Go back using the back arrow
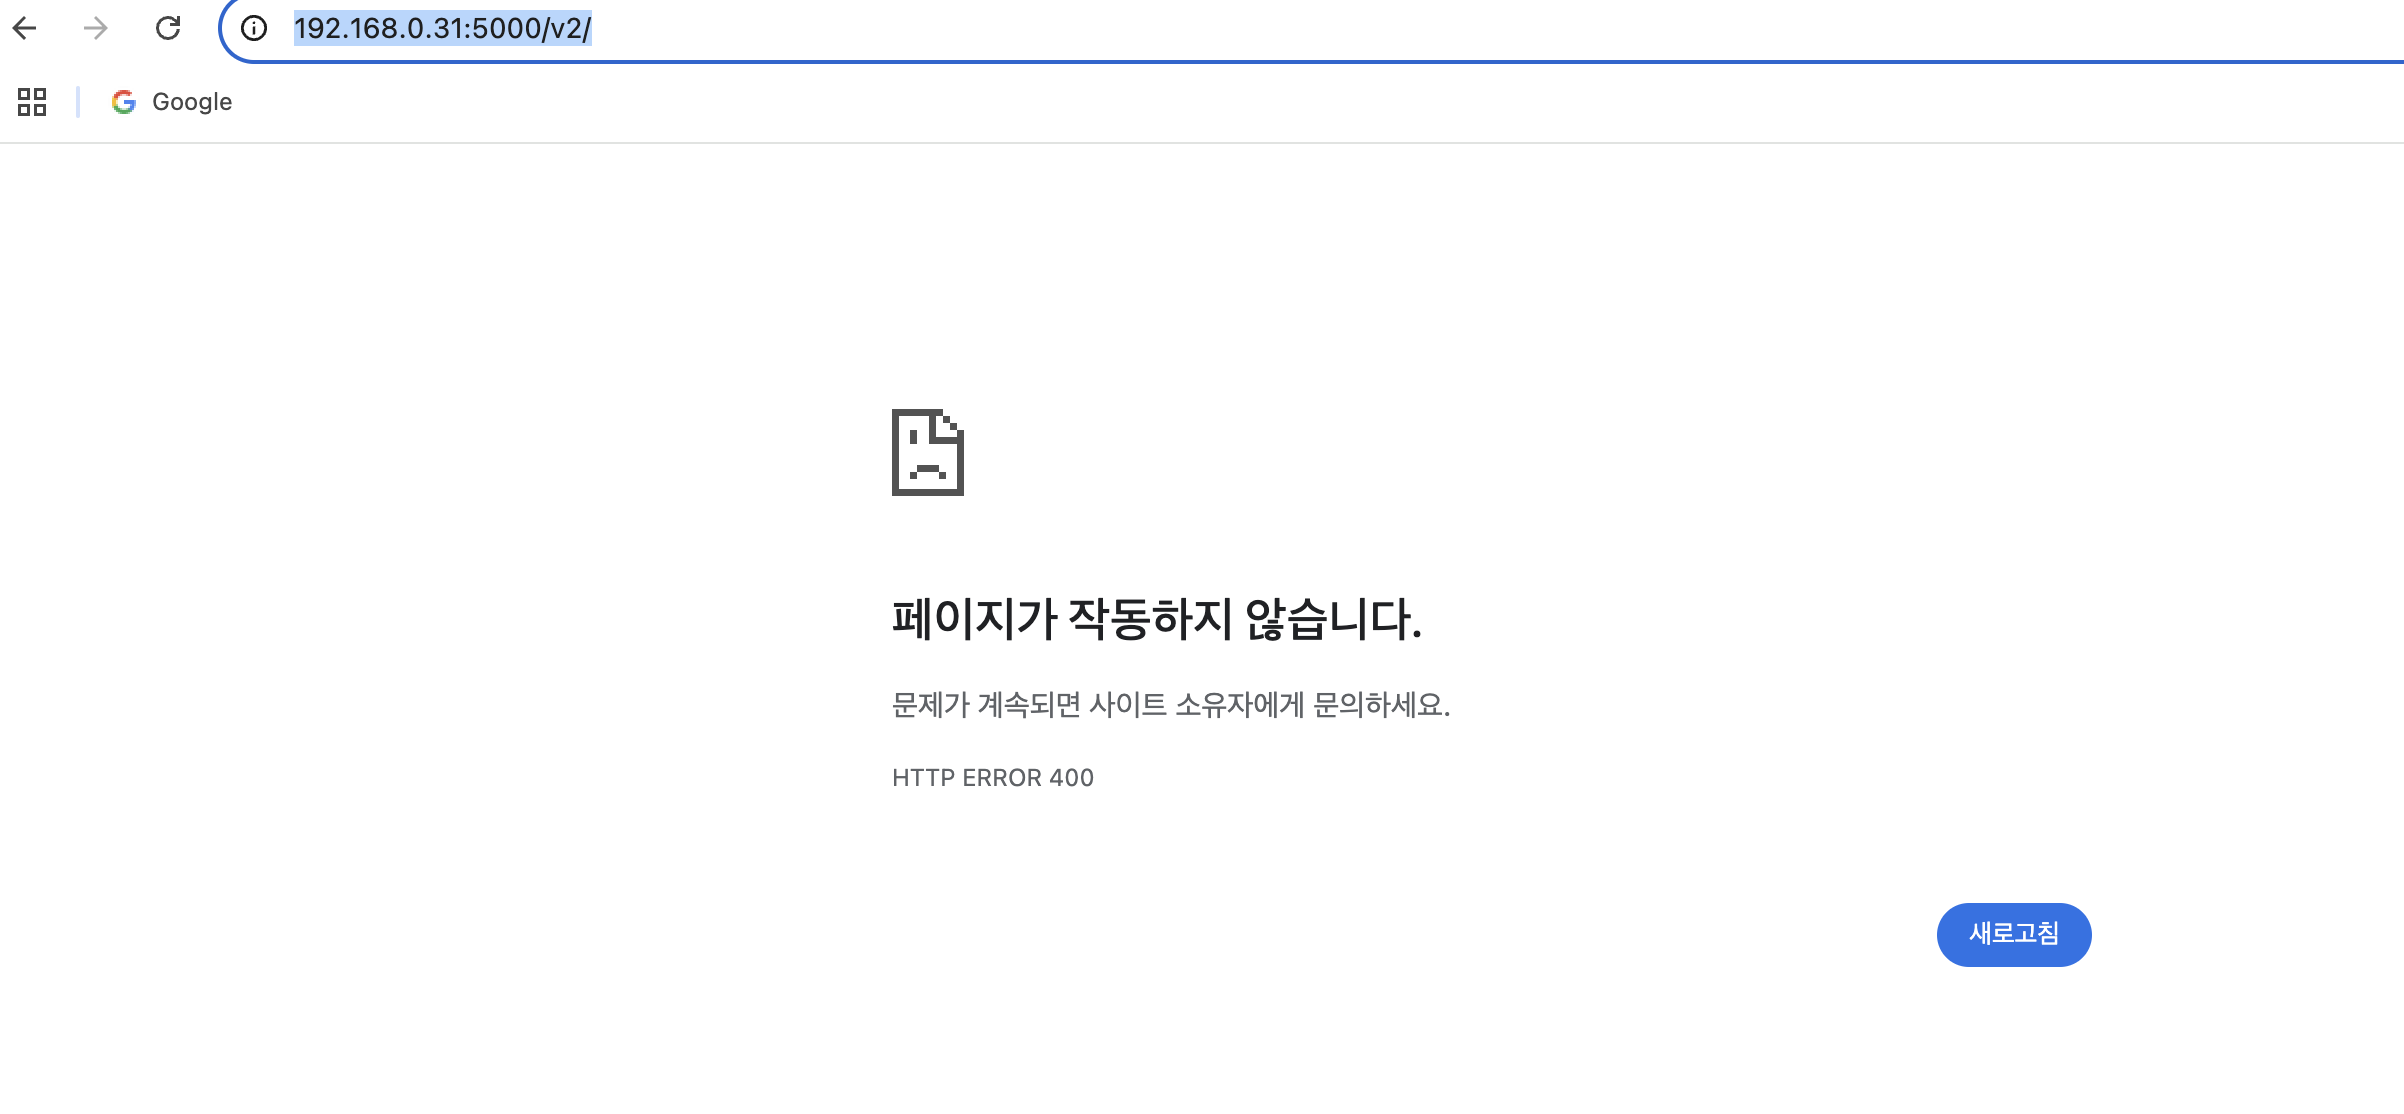The width and height of the screenshot is (2404, 1114). tap(25, 28)
